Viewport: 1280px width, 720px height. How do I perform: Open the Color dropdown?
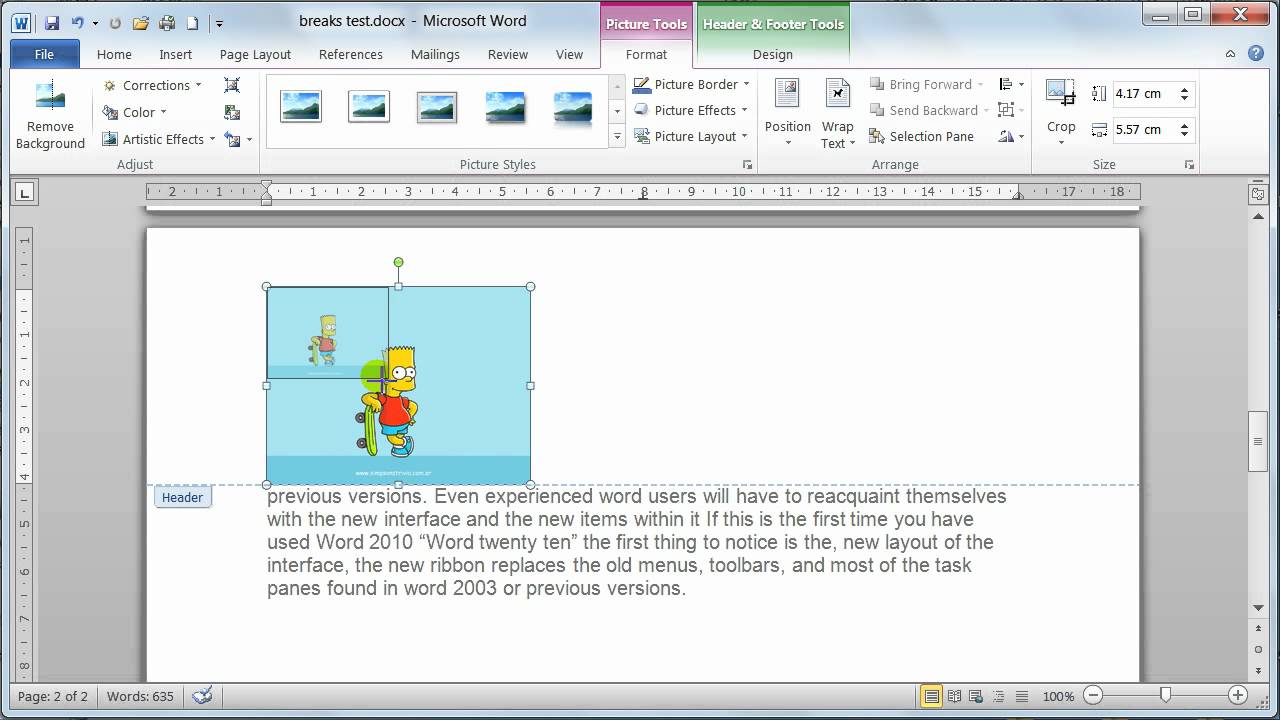coord(135,112)
